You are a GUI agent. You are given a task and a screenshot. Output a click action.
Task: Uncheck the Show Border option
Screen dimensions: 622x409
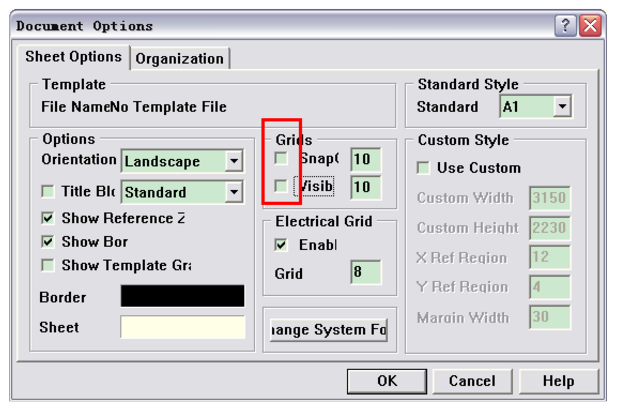pos(48,241)
